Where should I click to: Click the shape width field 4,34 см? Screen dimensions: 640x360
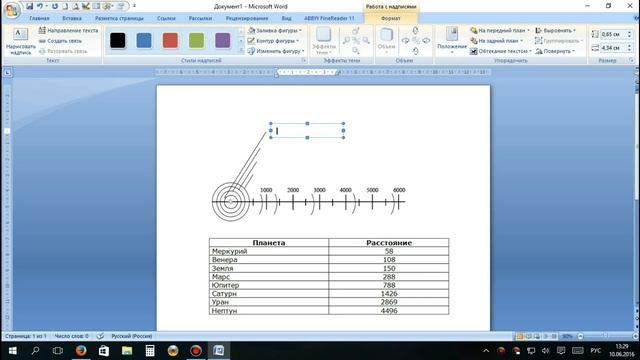pos(613,48)
